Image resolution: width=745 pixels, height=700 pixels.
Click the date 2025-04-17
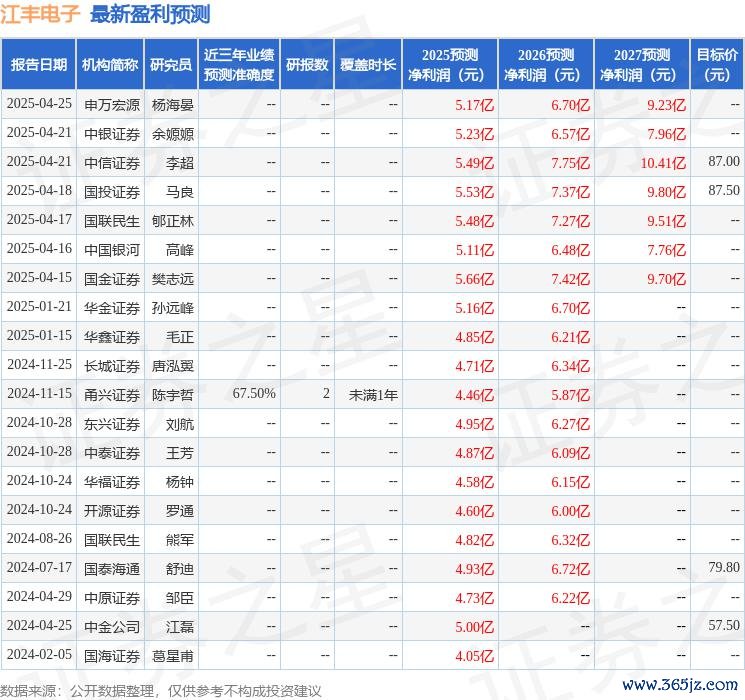pos(39,220)
